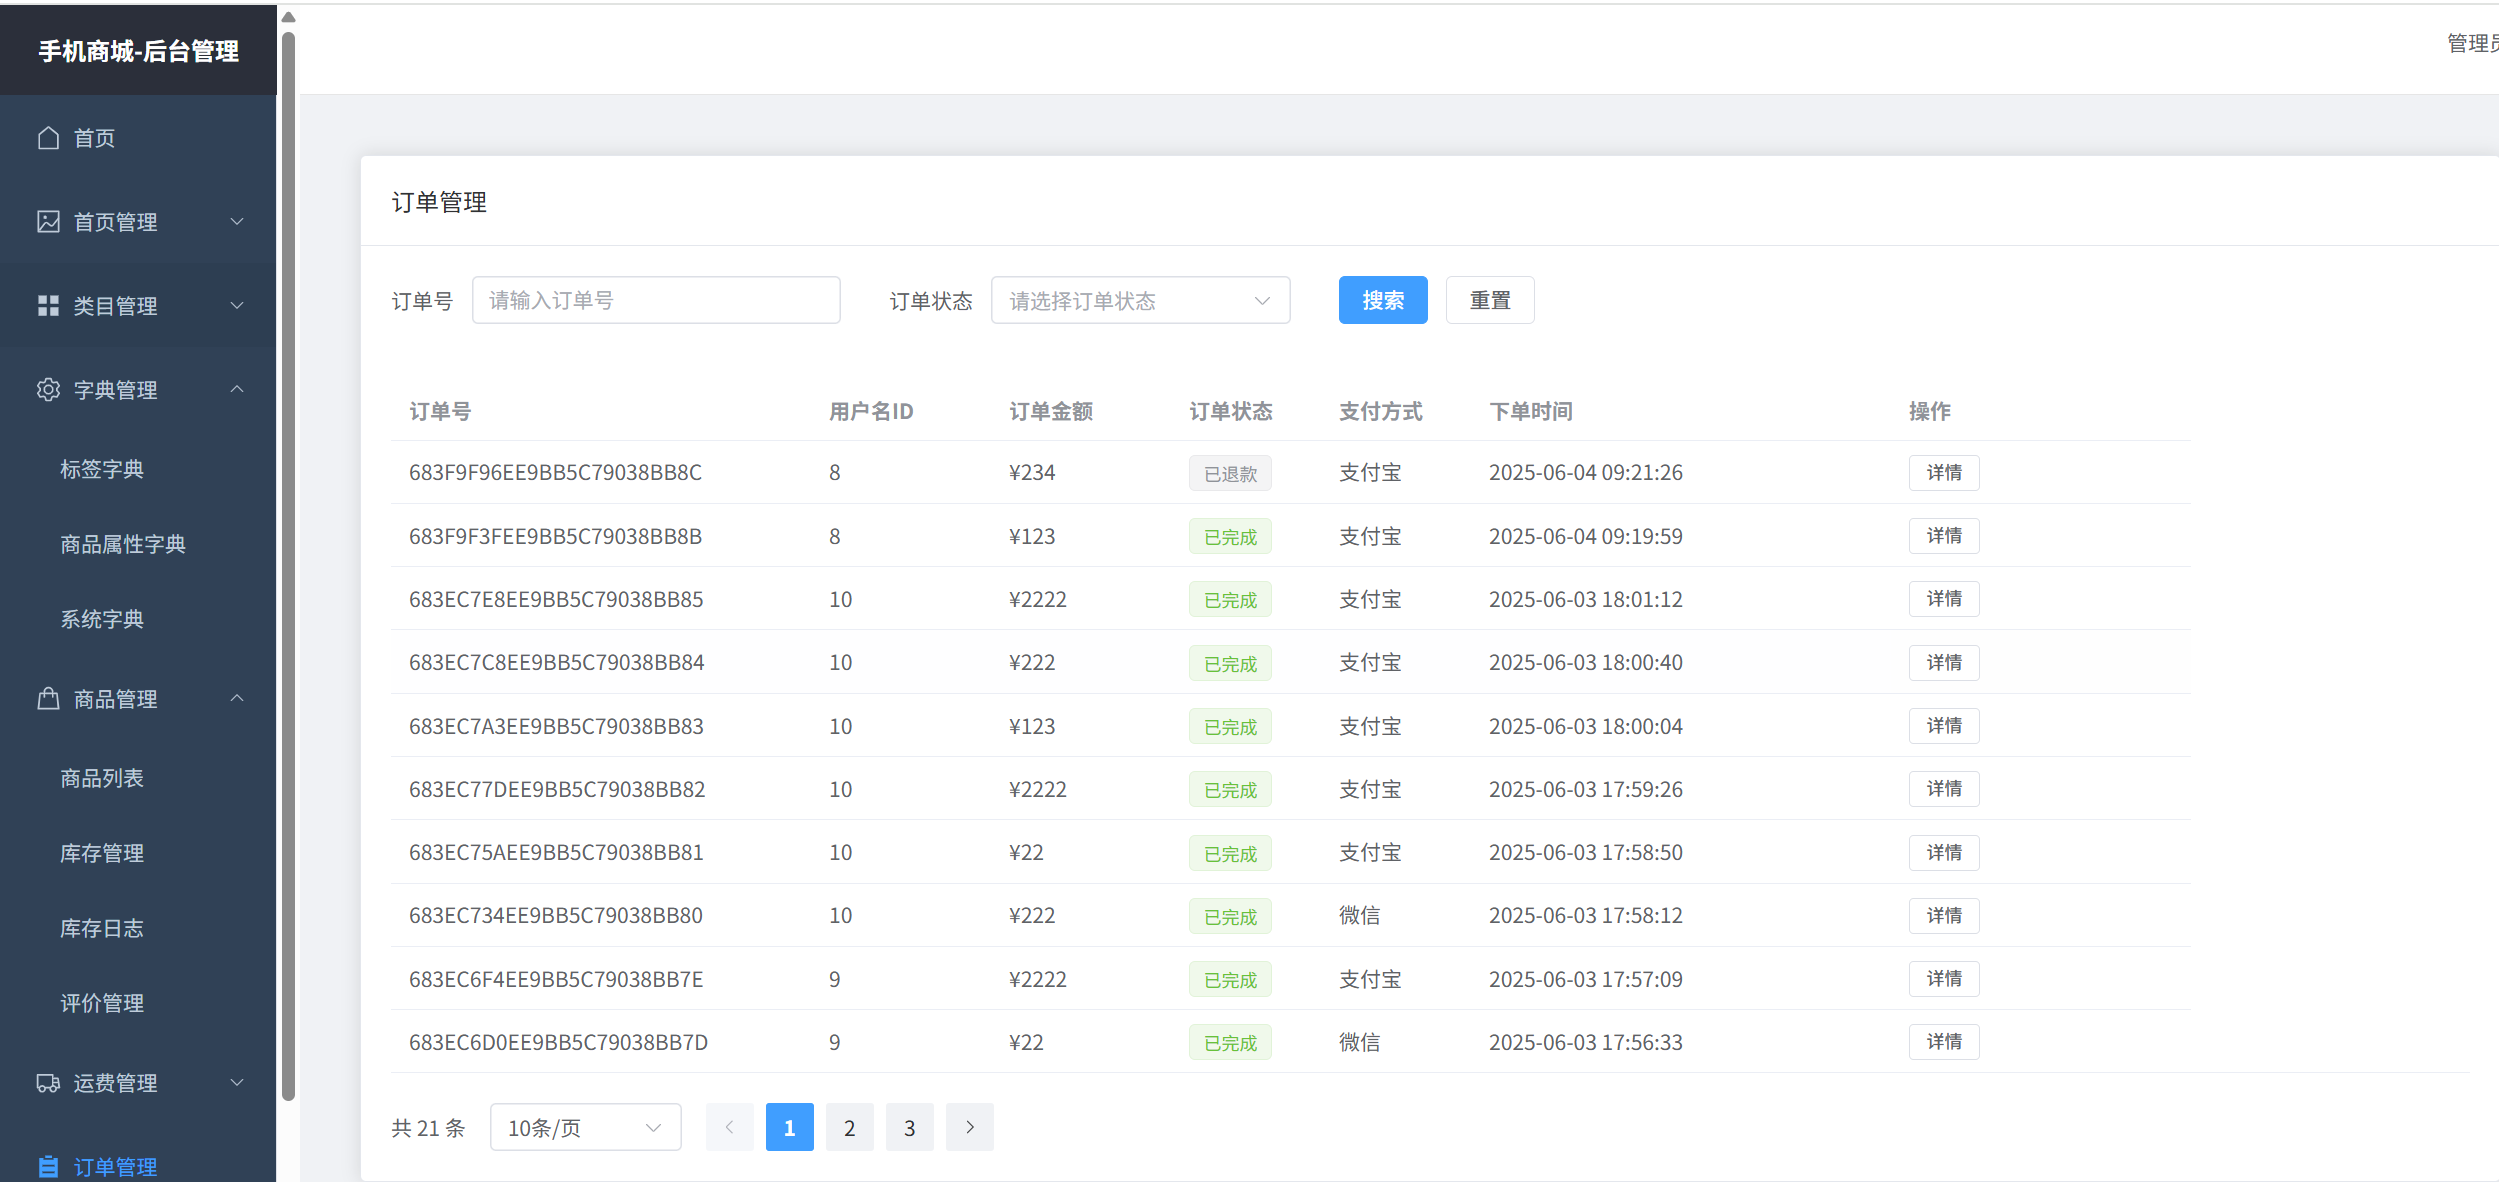Open the 商品列表 menu item
This screenshot has height=1182, width=2499.
point(102,778)
